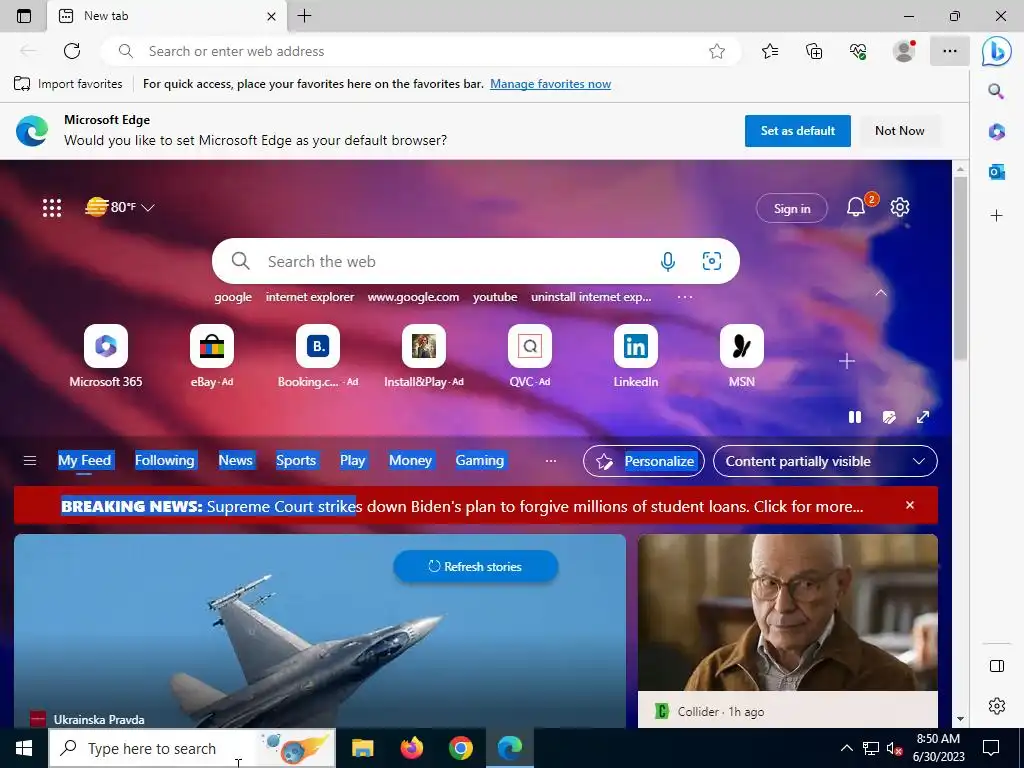Viewport: 1024px width, 768px height.
Task: Open Manage favorites now link
Action: pyautogui.click(x=551, y=84)
